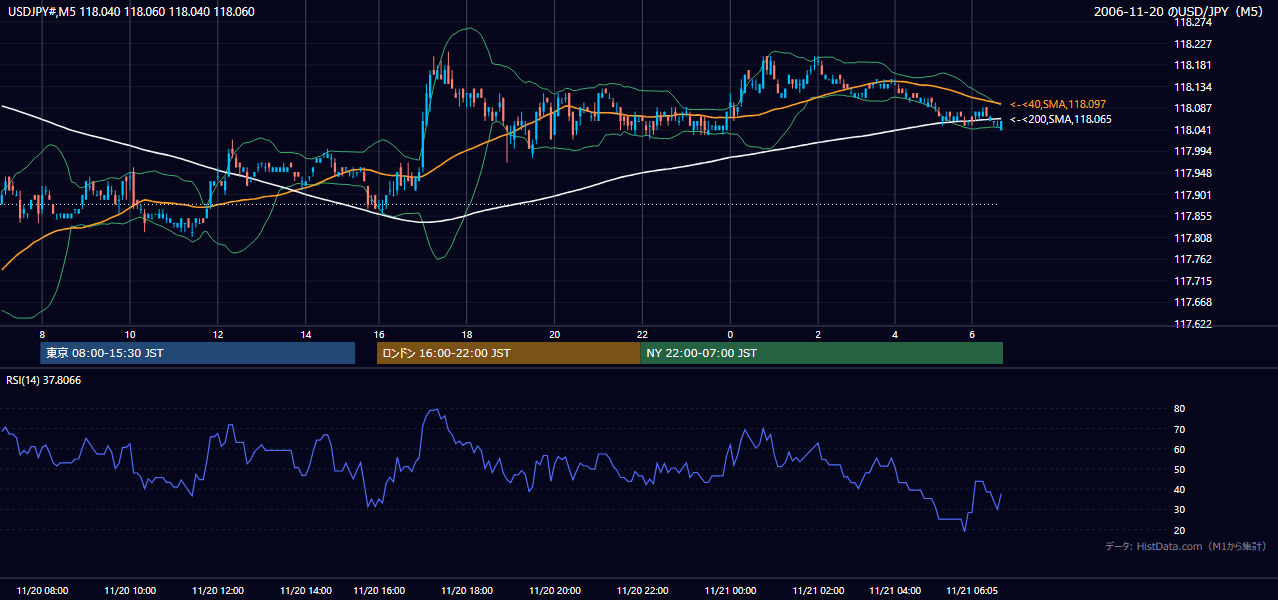Click the 11/20 20:00 time label
Image resolution: width=1278 pixels, height=600 pixels.
(x=555, y=591)
